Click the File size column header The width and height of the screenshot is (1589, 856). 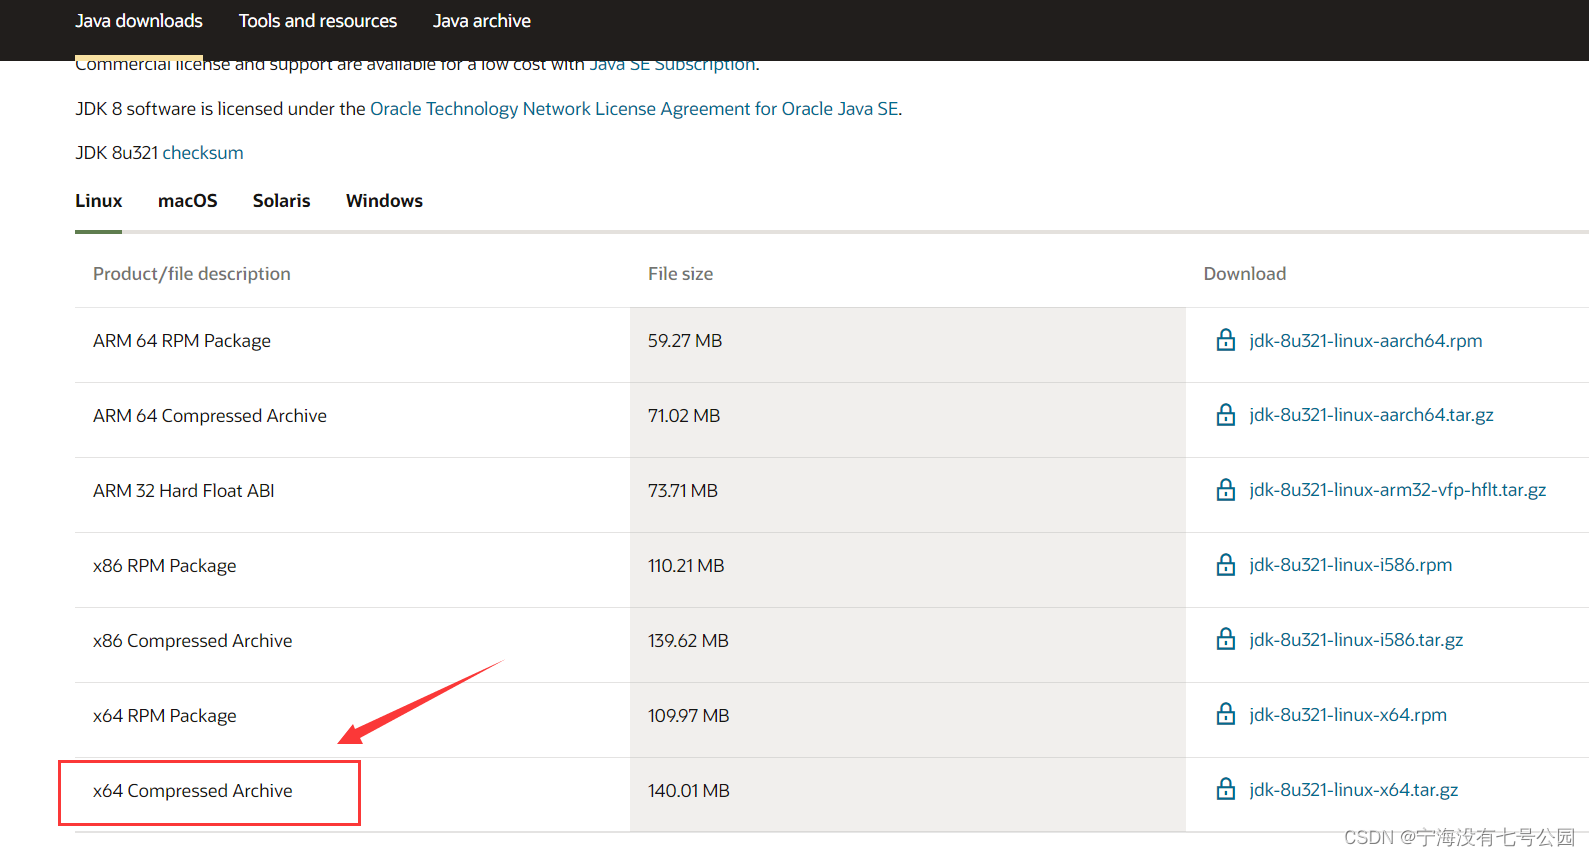tap(681, 274)
